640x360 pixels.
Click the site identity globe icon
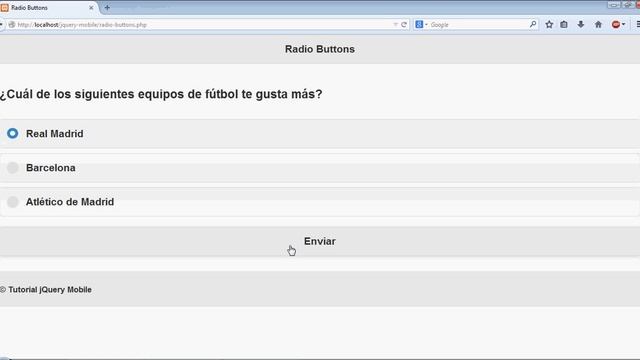click(x=12, y=24)
